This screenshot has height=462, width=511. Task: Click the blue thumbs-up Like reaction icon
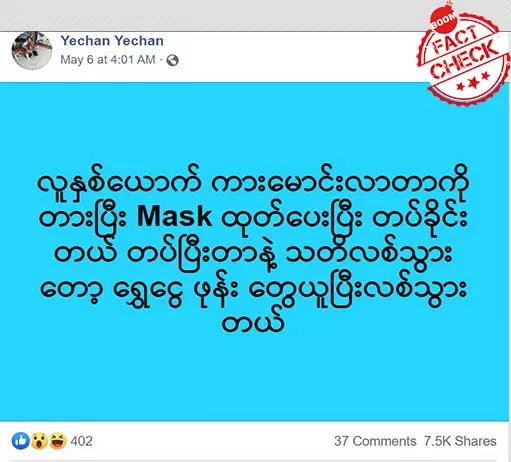tap(21, 441)
